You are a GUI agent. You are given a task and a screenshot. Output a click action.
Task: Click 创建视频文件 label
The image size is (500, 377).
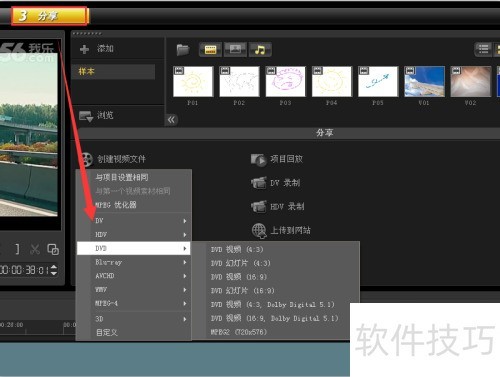click(x=121, y=159)
